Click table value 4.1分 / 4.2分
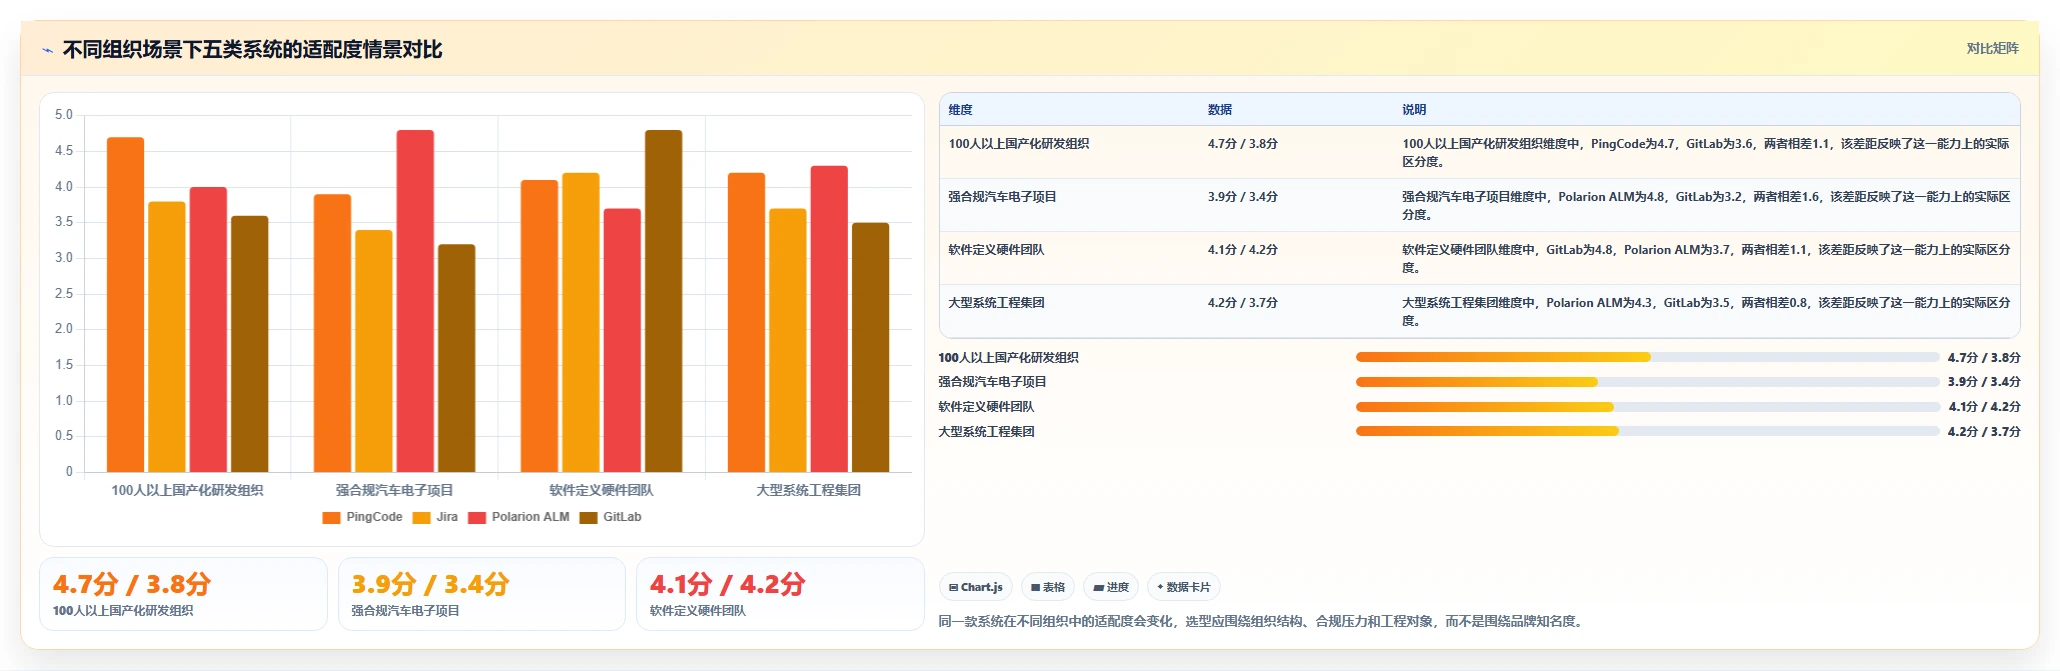The width and height of the screenshot is (2060, 671). (1242, 250)
